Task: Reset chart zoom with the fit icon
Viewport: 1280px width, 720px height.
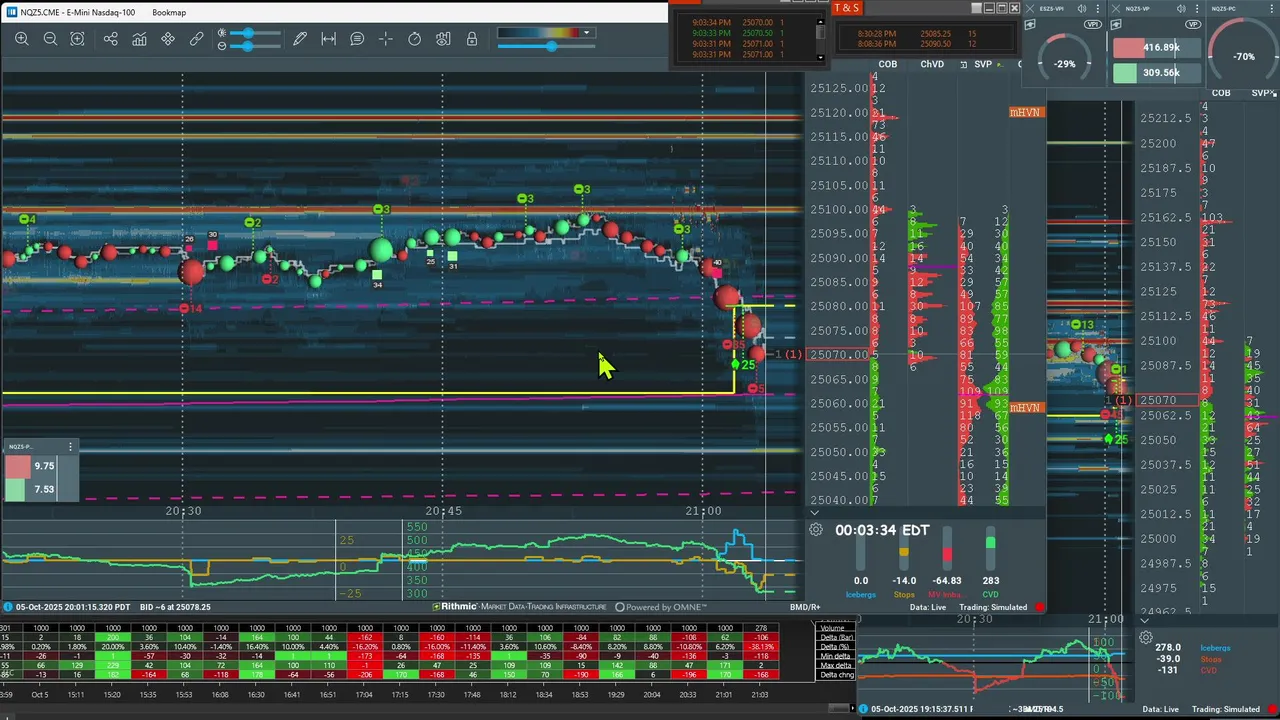Action: [x=77, y=39]
